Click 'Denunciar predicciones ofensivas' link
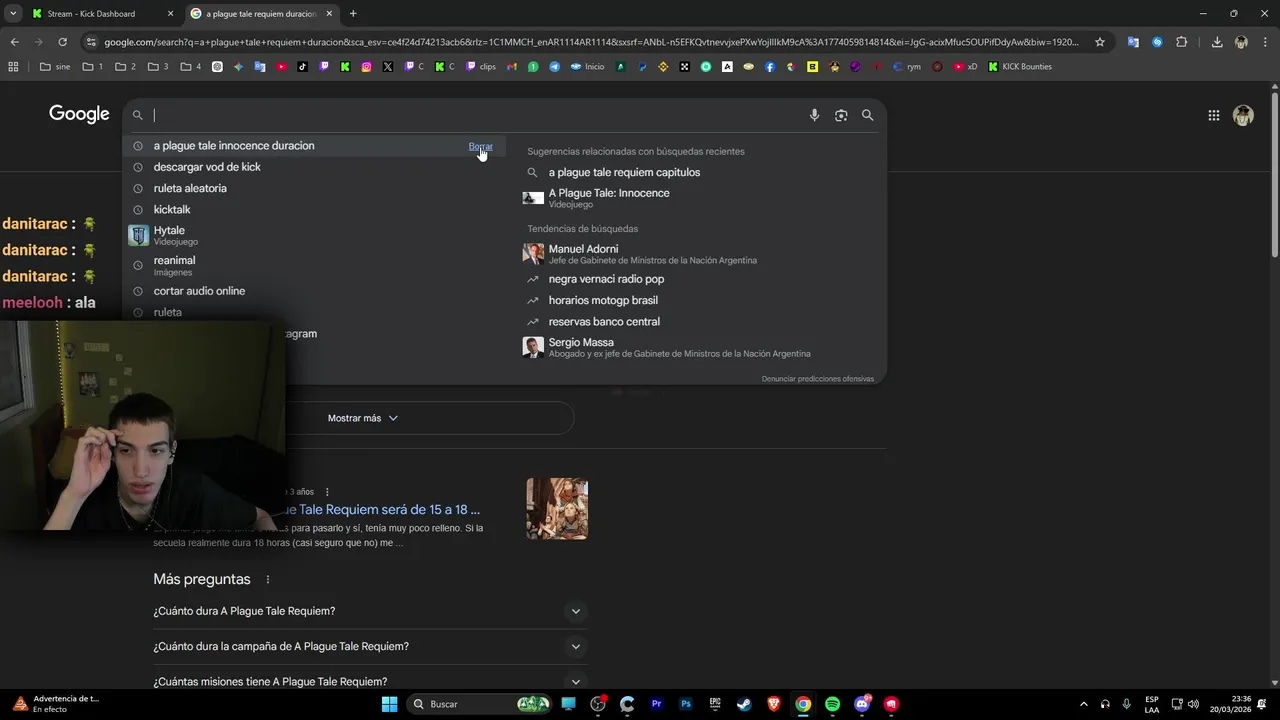 [817, 379]
